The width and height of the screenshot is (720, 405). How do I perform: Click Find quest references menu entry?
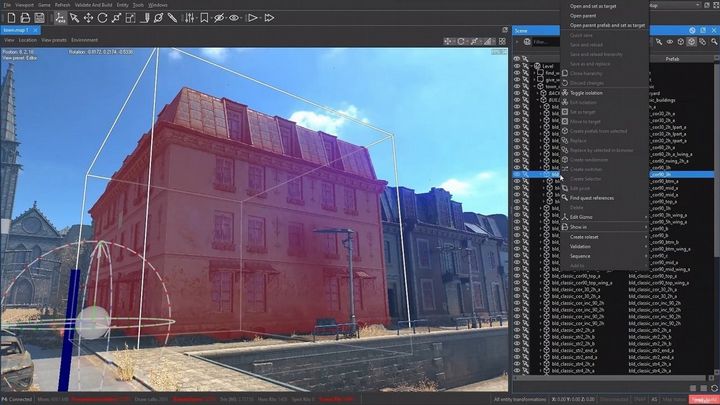(x=592, y=198)
